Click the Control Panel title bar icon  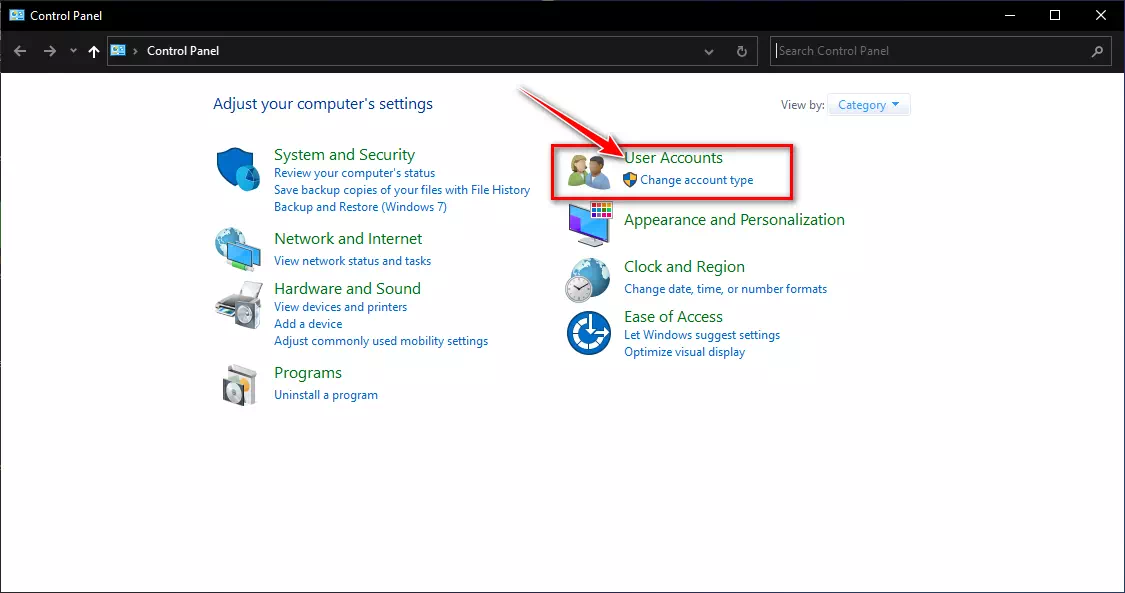pyautogui.click(x=17, y=15)
